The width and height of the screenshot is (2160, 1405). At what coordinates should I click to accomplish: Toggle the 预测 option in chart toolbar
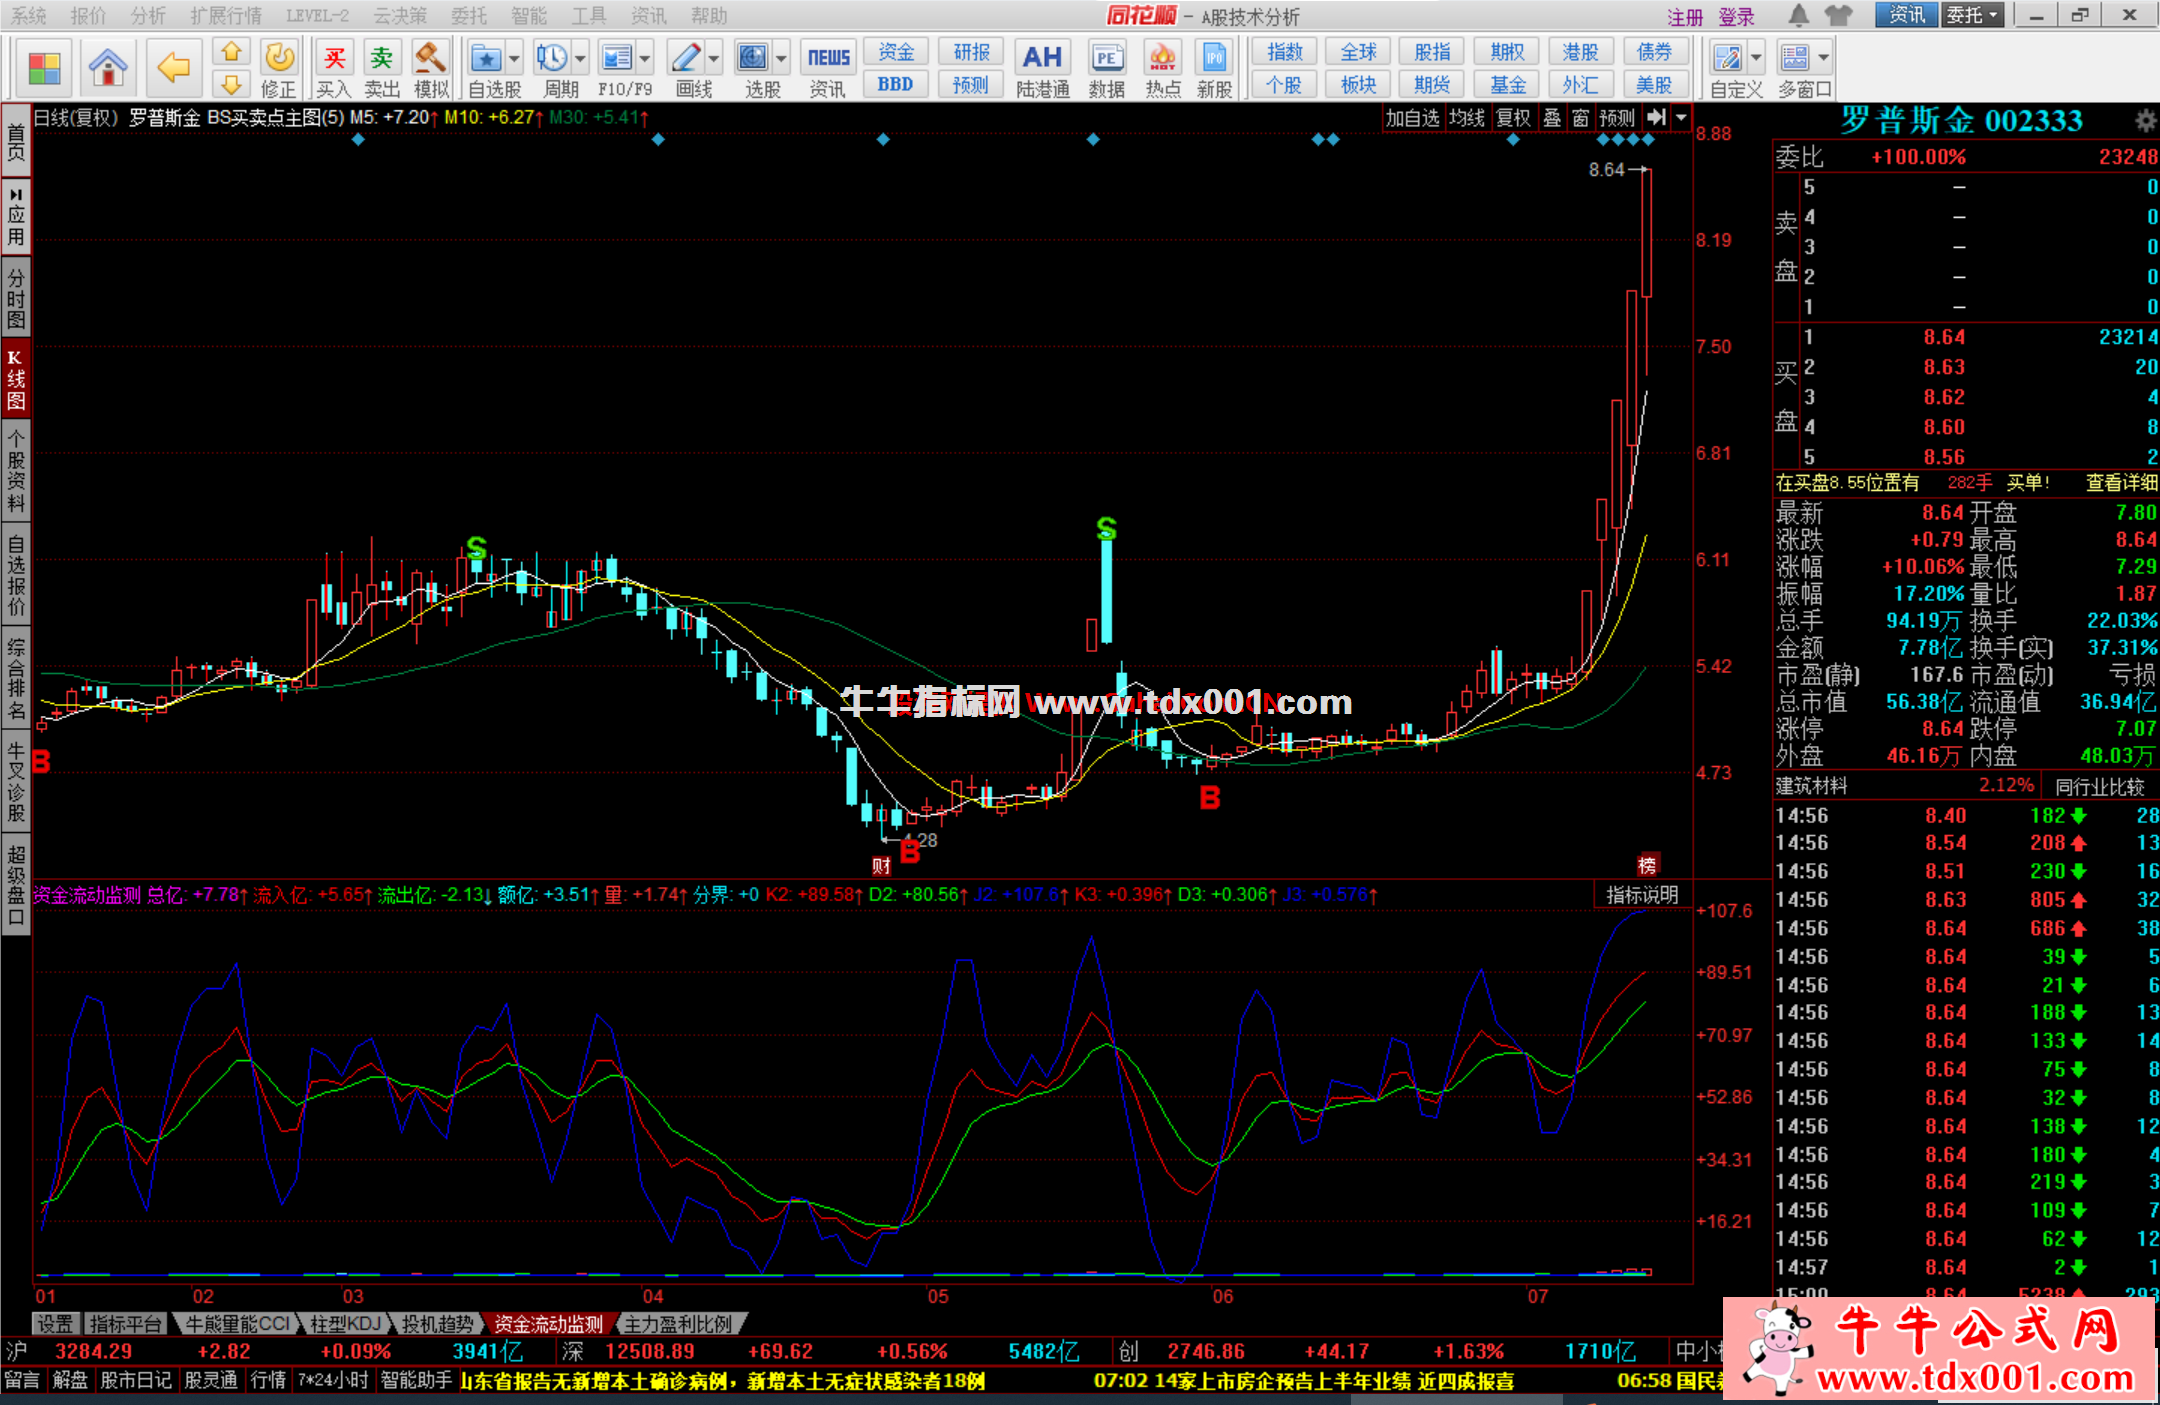(1617, 118)
